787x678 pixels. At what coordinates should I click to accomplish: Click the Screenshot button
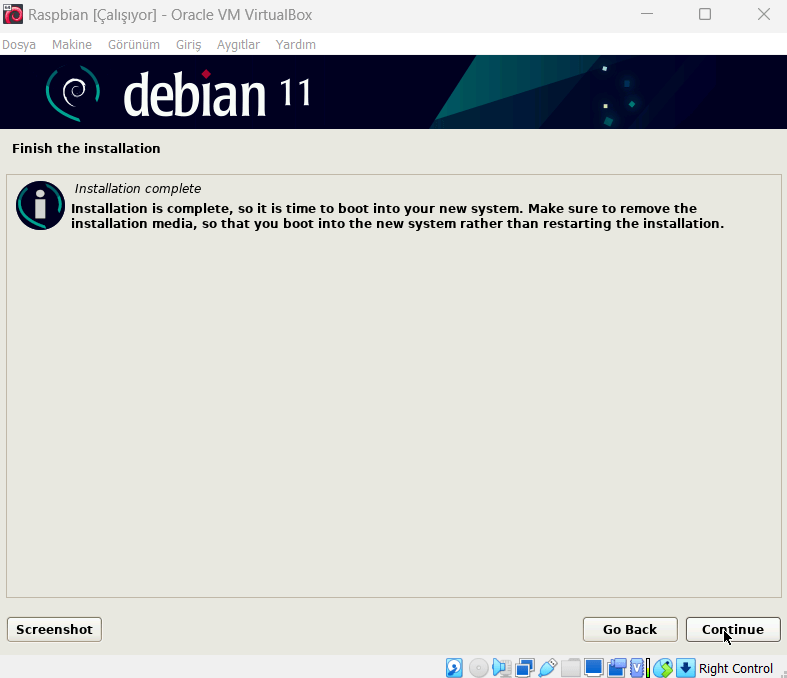(54, 629)
